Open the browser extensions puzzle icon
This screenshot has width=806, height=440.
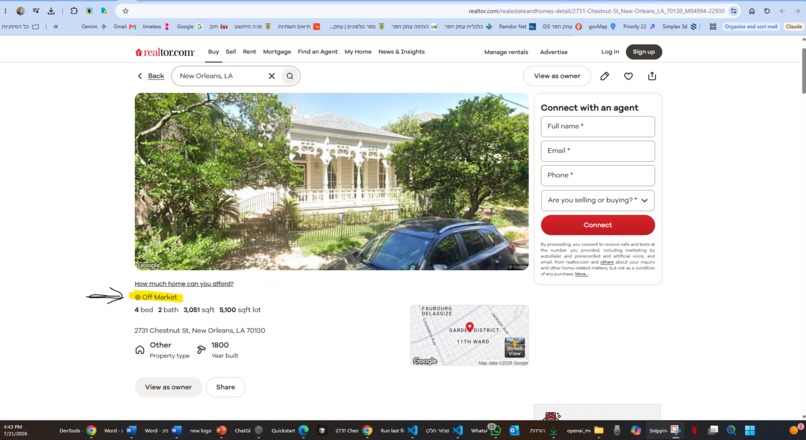(74, 11)
